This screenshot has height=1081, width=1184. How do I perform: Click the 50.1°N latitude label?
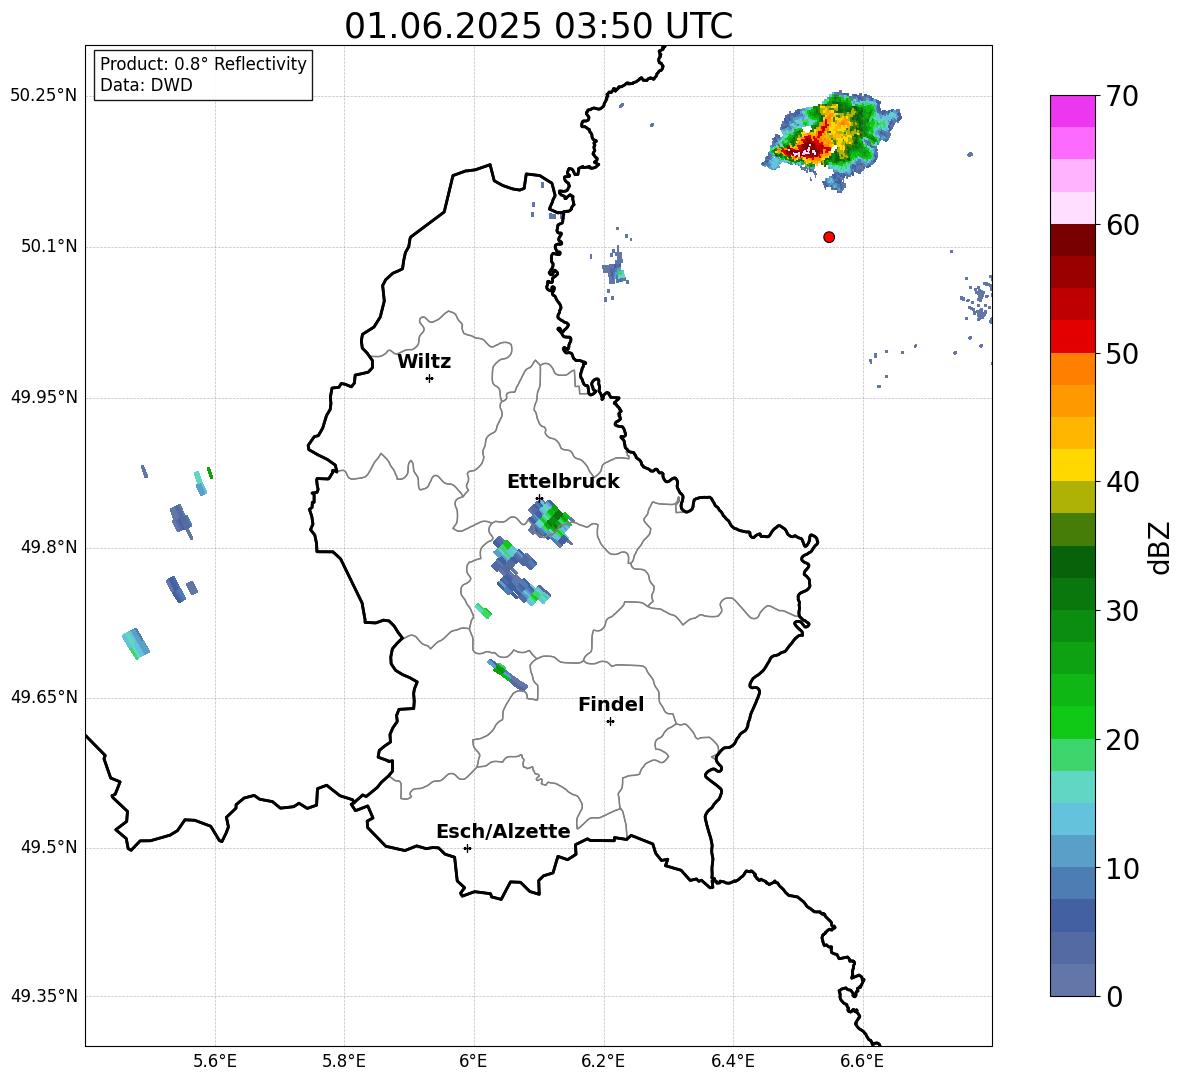click(x=49, y=247)
